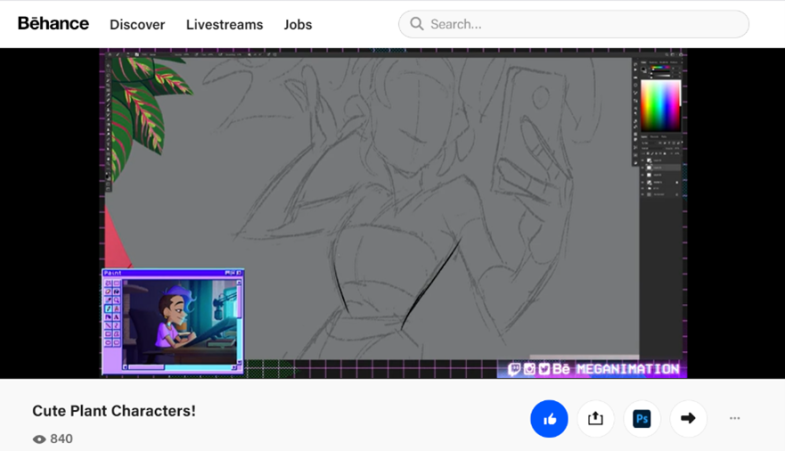Click the MEGANIMATION text in overlay

click(627, 369)
